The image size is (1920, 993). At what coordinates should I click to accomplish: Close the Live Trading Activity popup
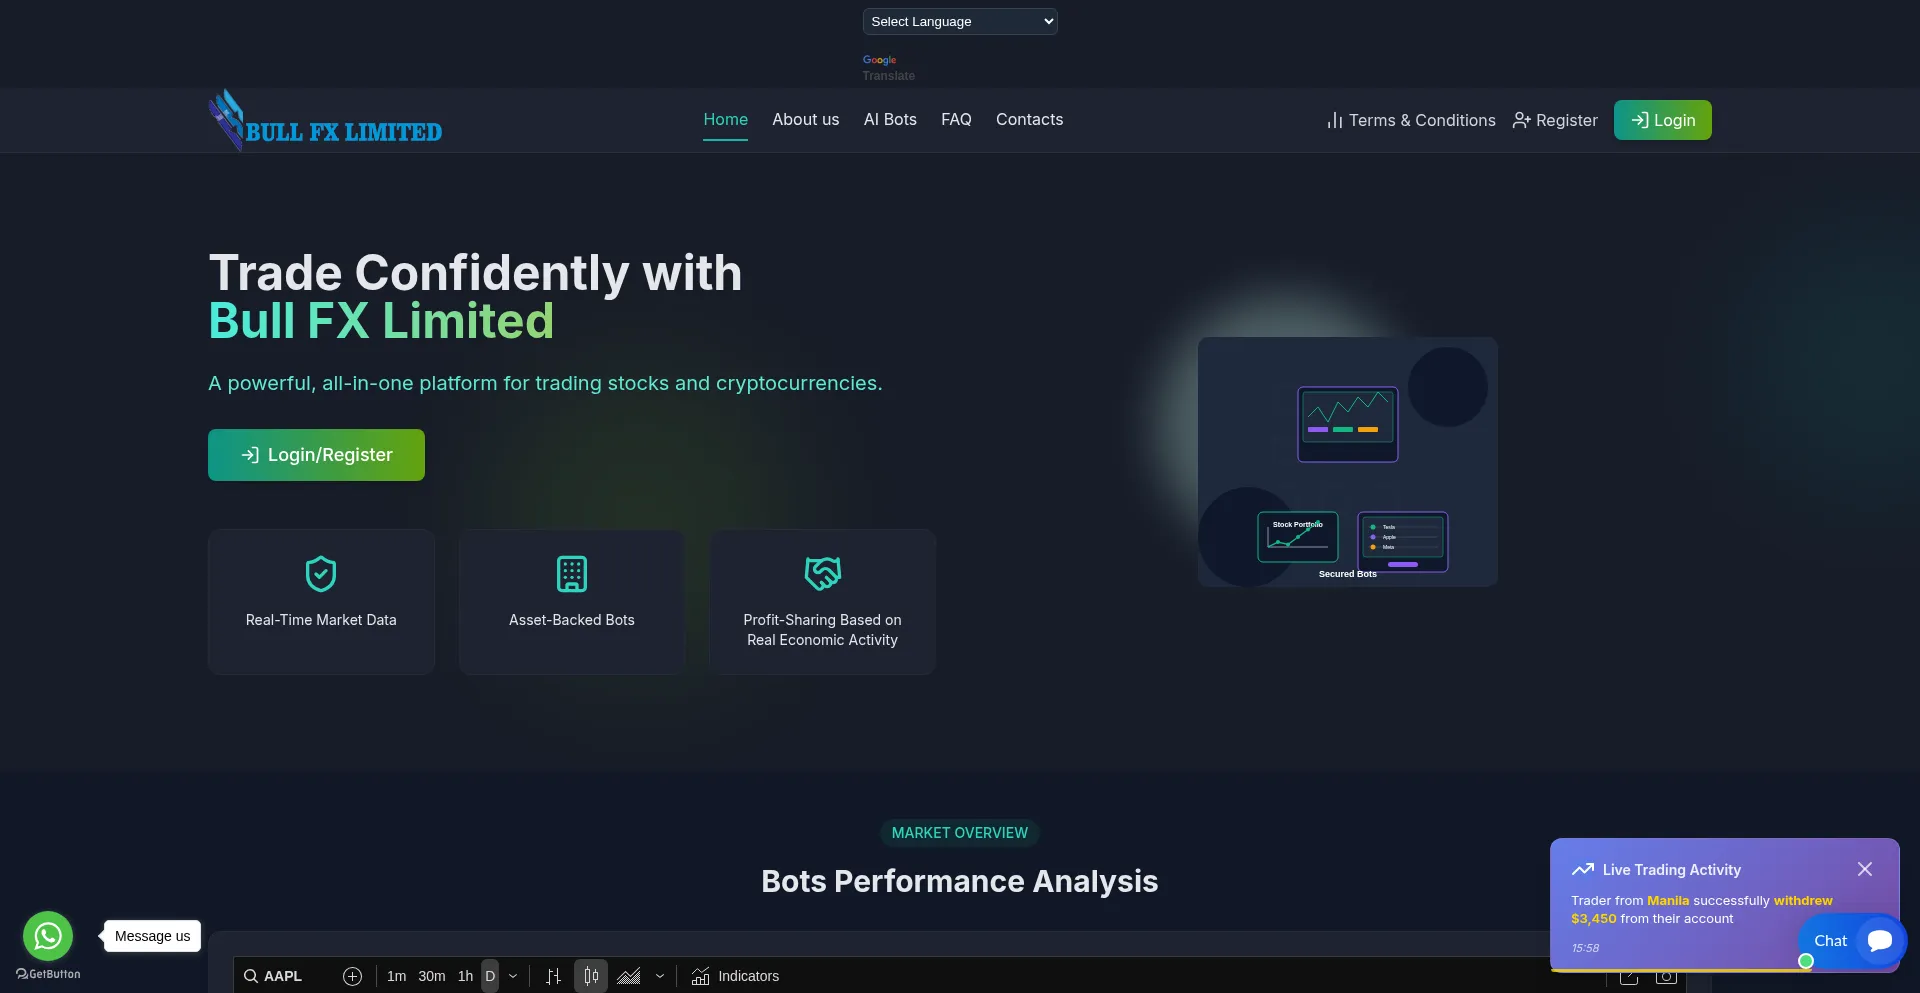(1865, 869)
